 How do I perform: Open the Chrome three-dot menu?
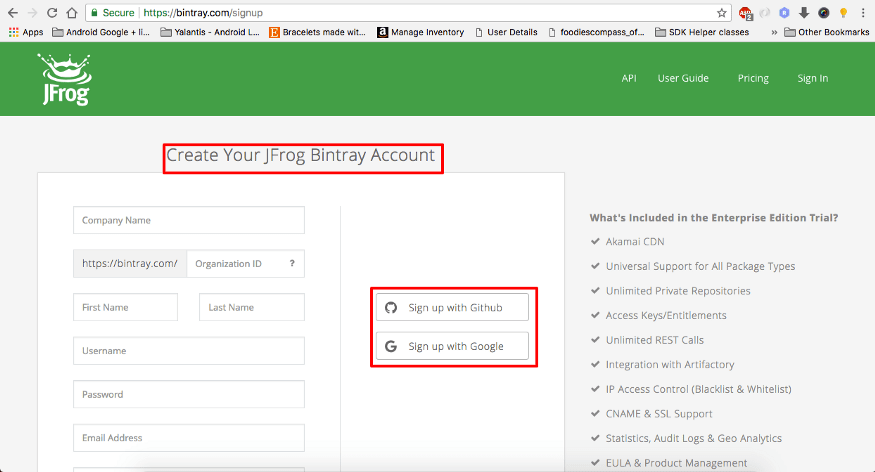click(863, 13)
